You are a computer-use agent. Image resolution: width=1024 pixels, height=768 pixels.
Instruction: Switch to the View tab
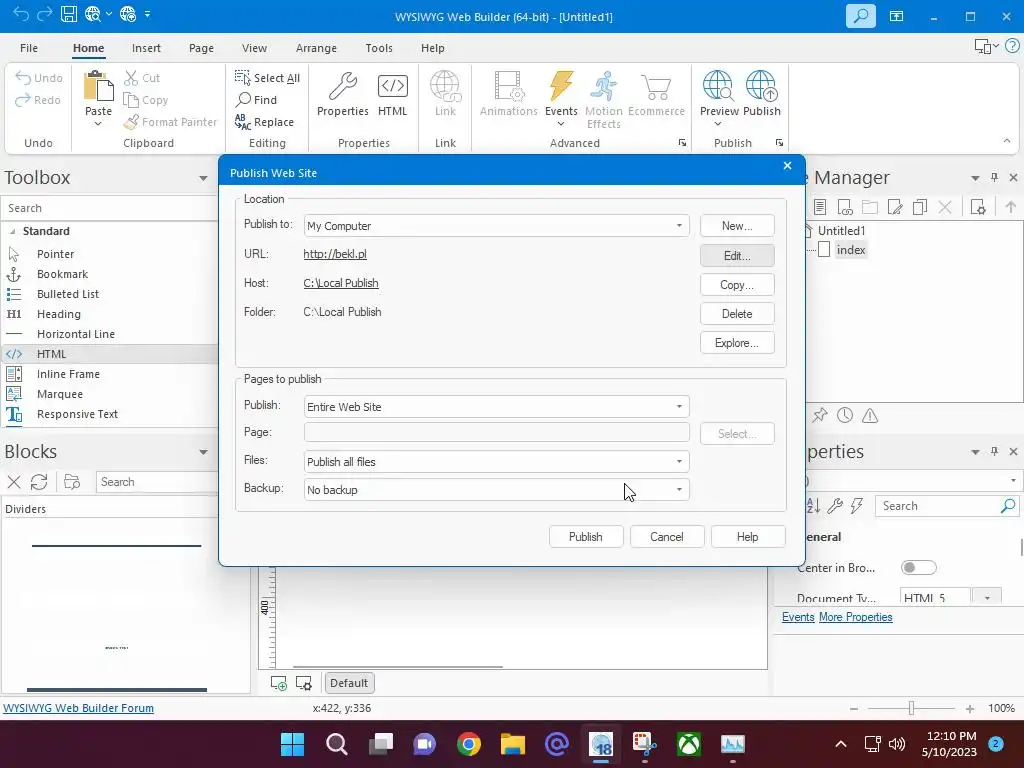pos(254,48)
